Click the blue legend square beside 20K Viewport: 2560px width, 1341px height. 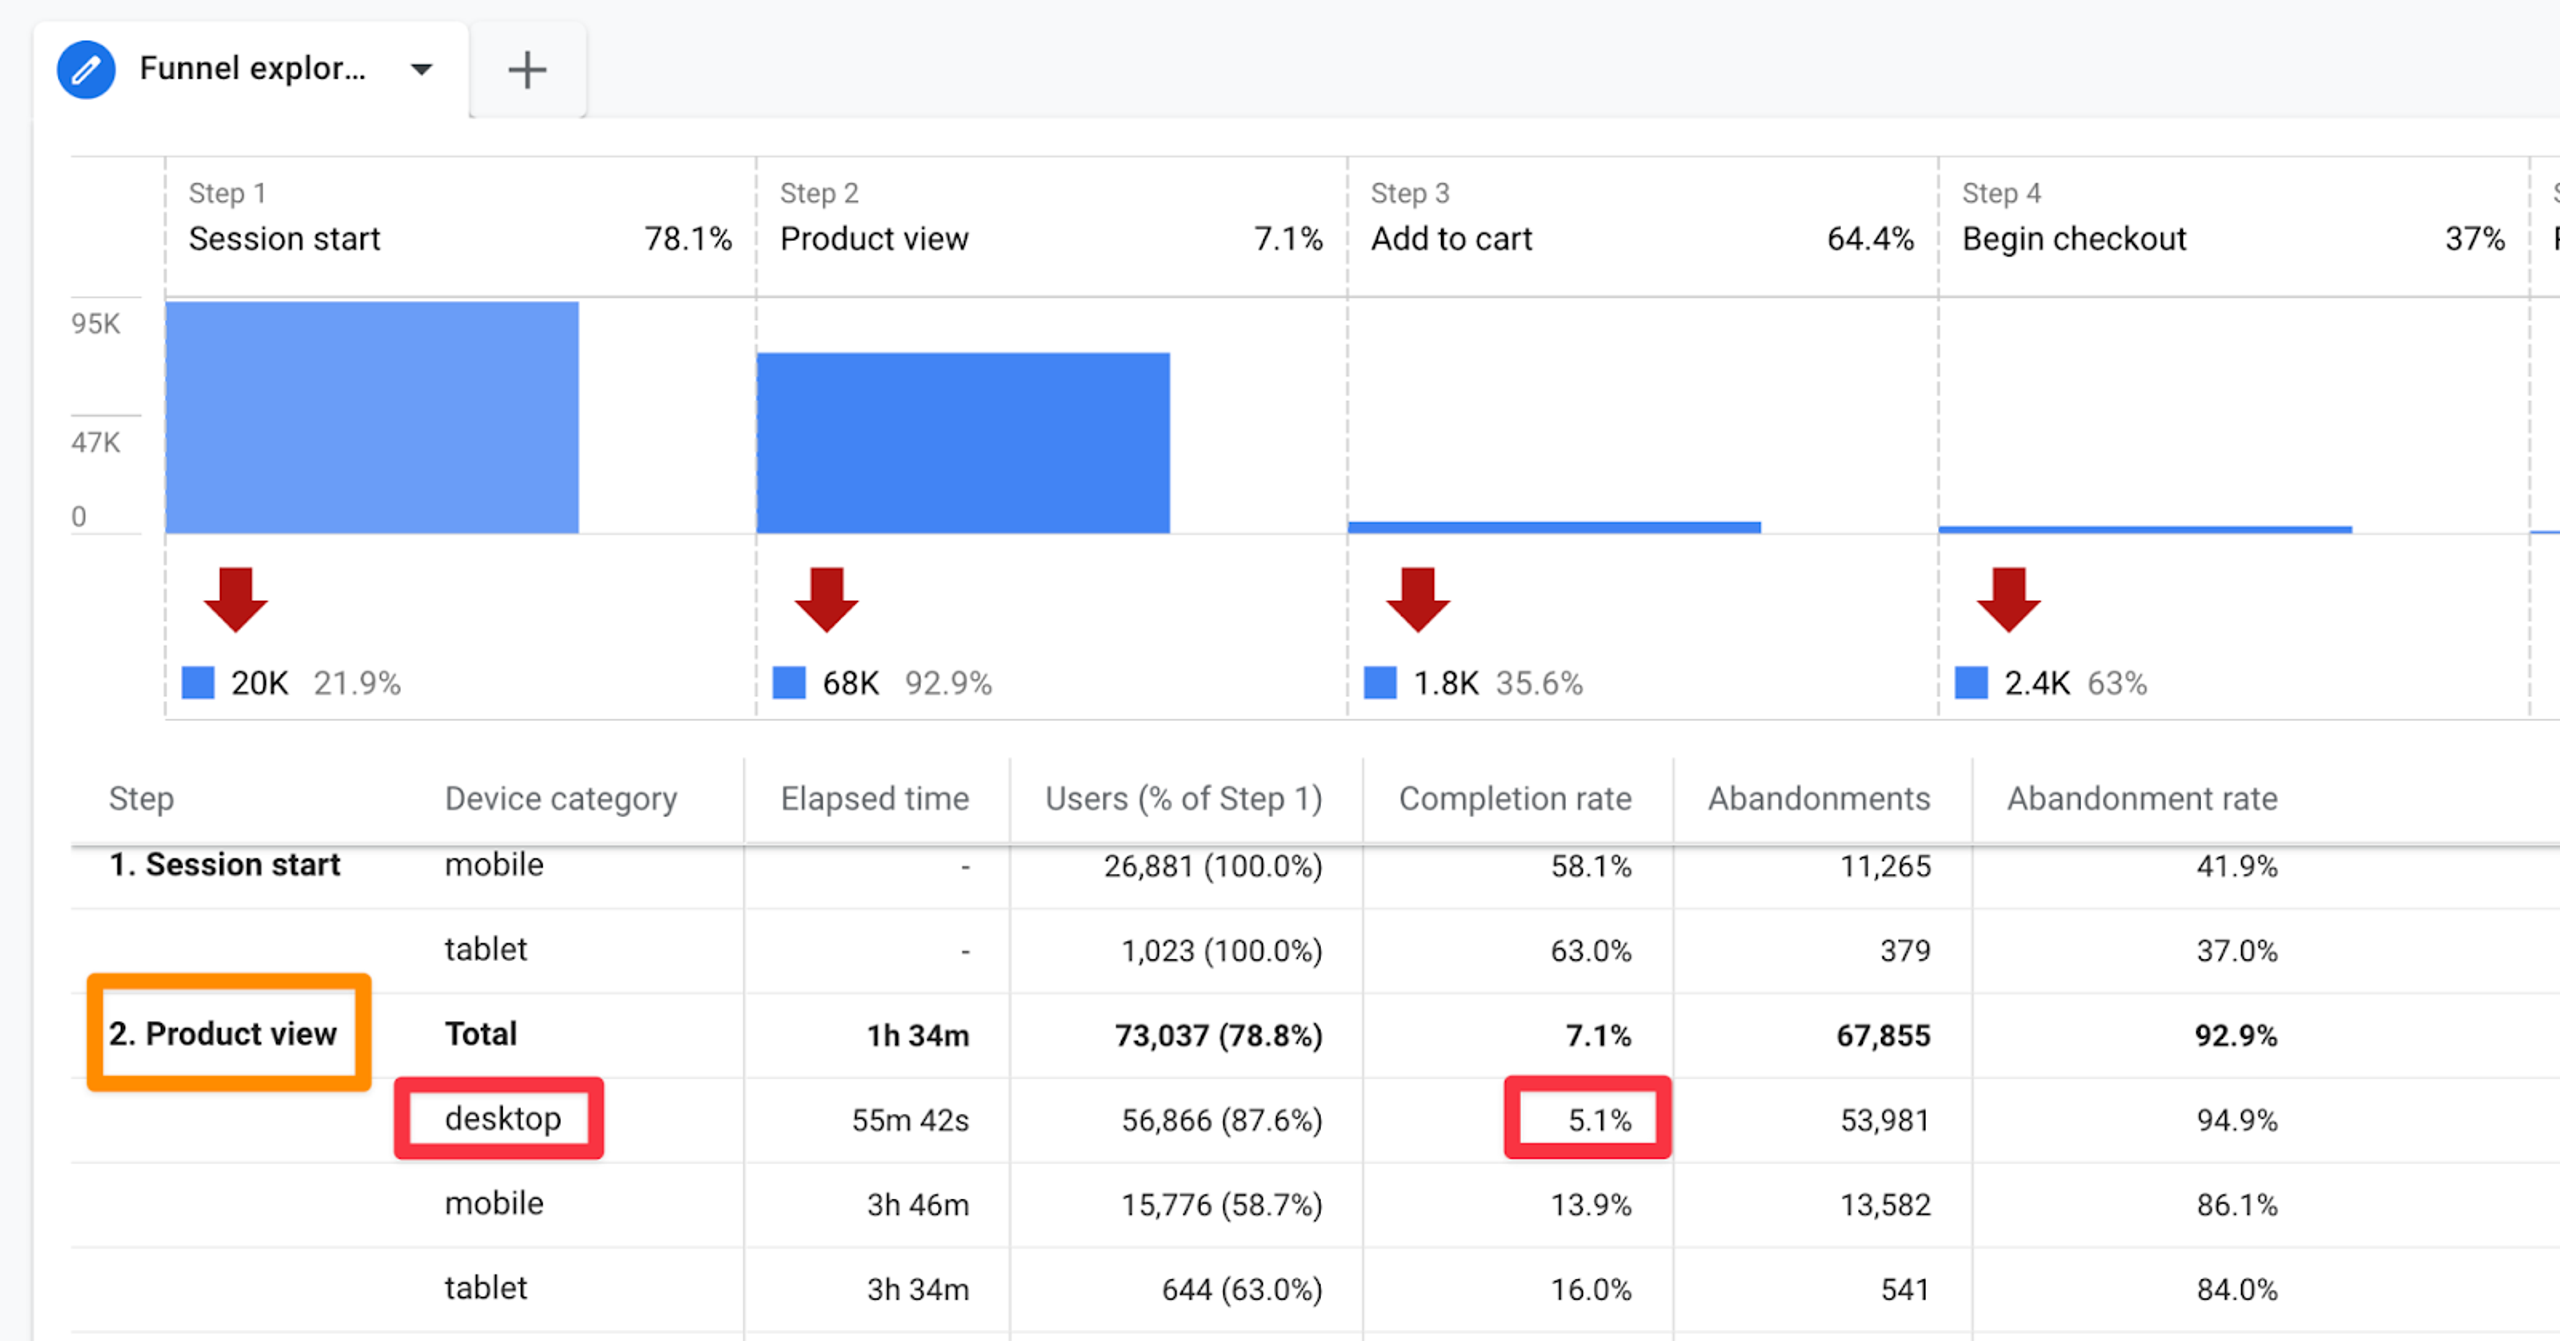pos(198,683)
